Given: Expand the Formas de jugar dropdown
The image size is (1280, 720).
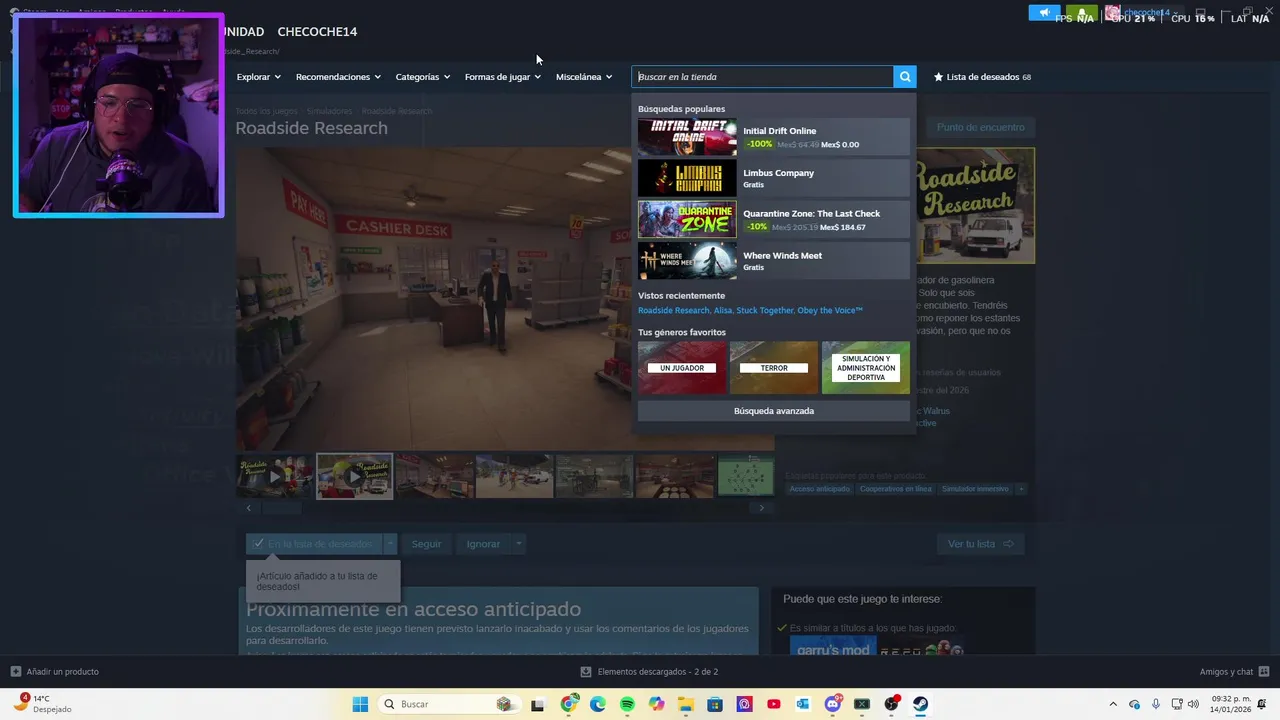Looking at the screenshot, I should (x=503, y=77).
